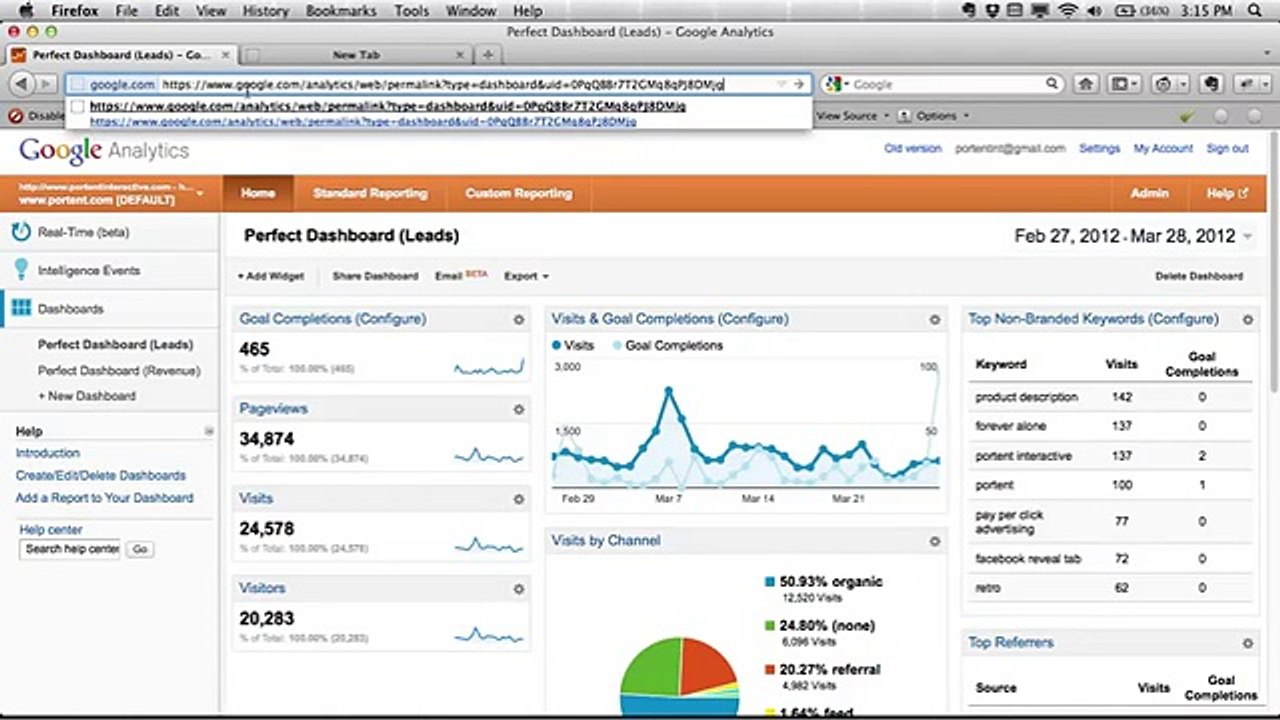Open the Visitors widget settings gear
Screen dimensions: 1280x720
[x=518, y=589]
